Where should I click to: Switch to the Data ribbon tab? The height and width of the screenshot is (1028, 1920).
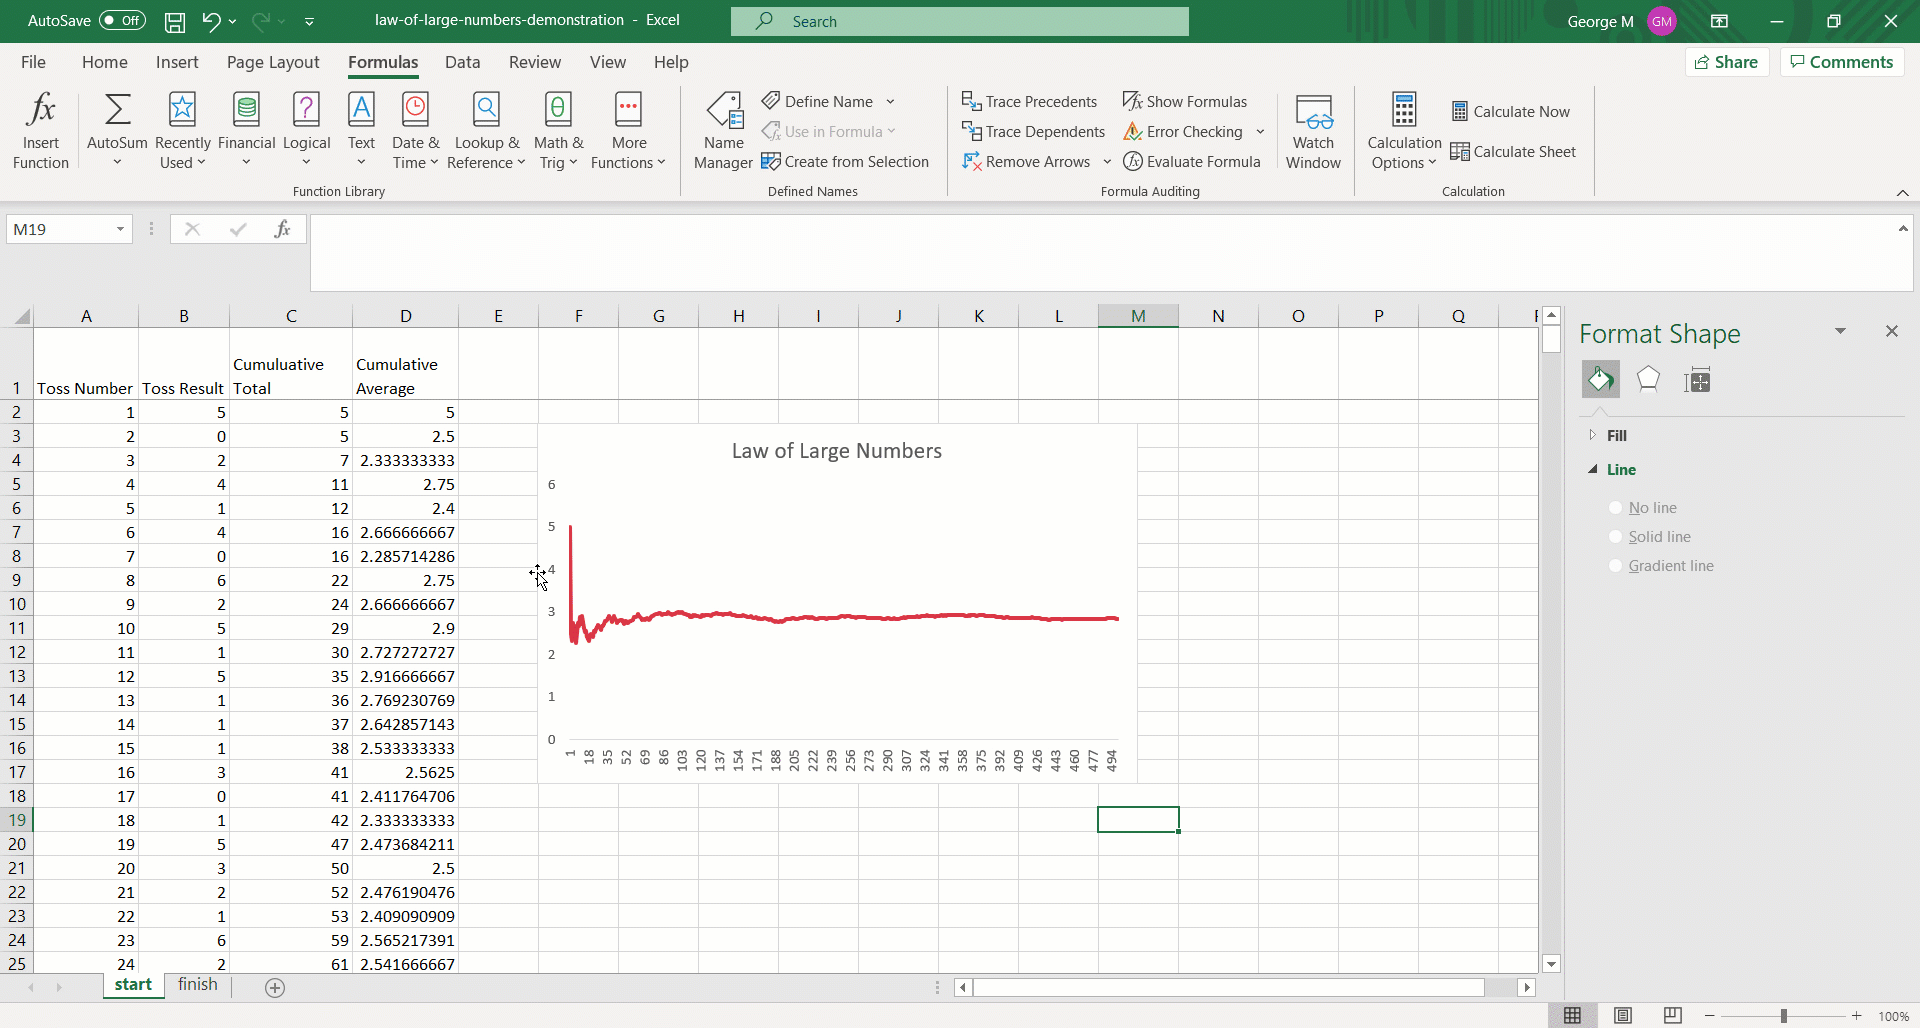click(462, 62)
